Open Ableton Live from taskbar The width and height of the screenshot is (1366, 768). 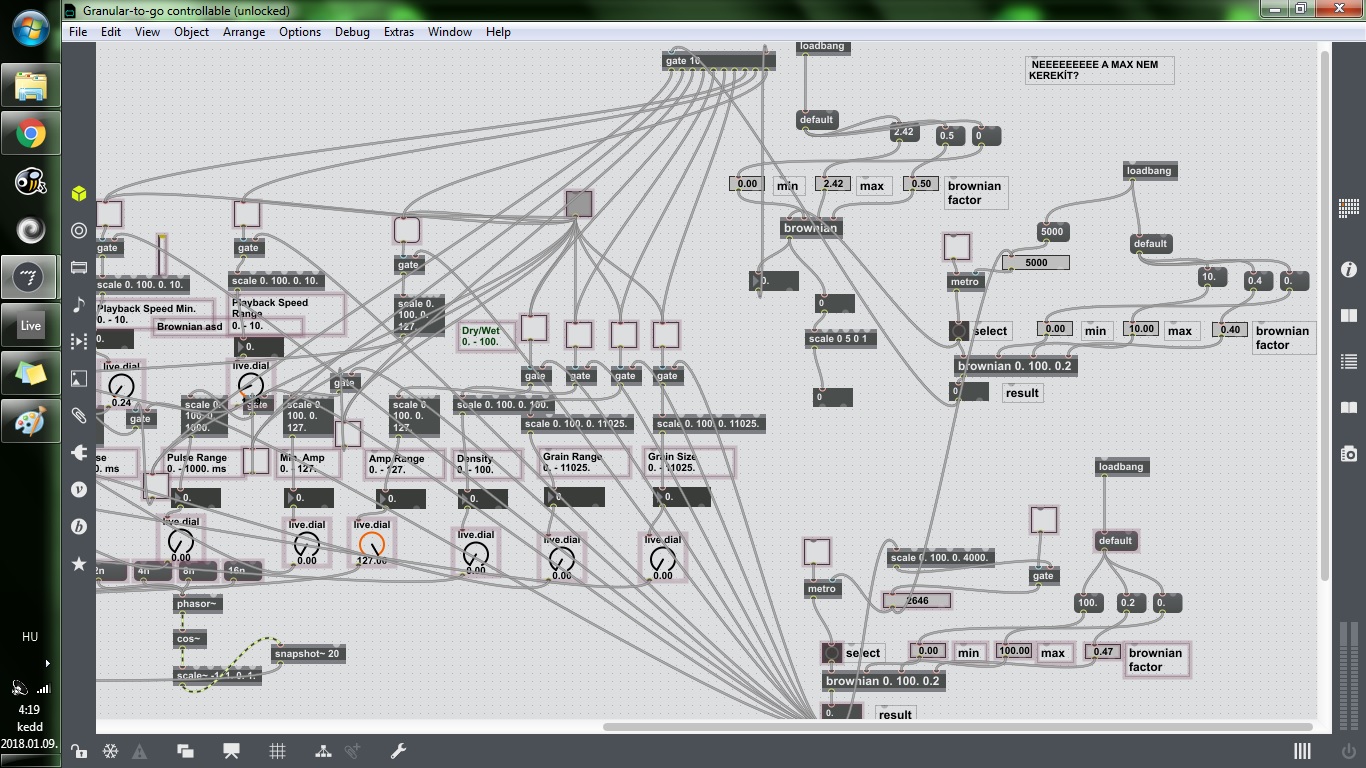30,325
